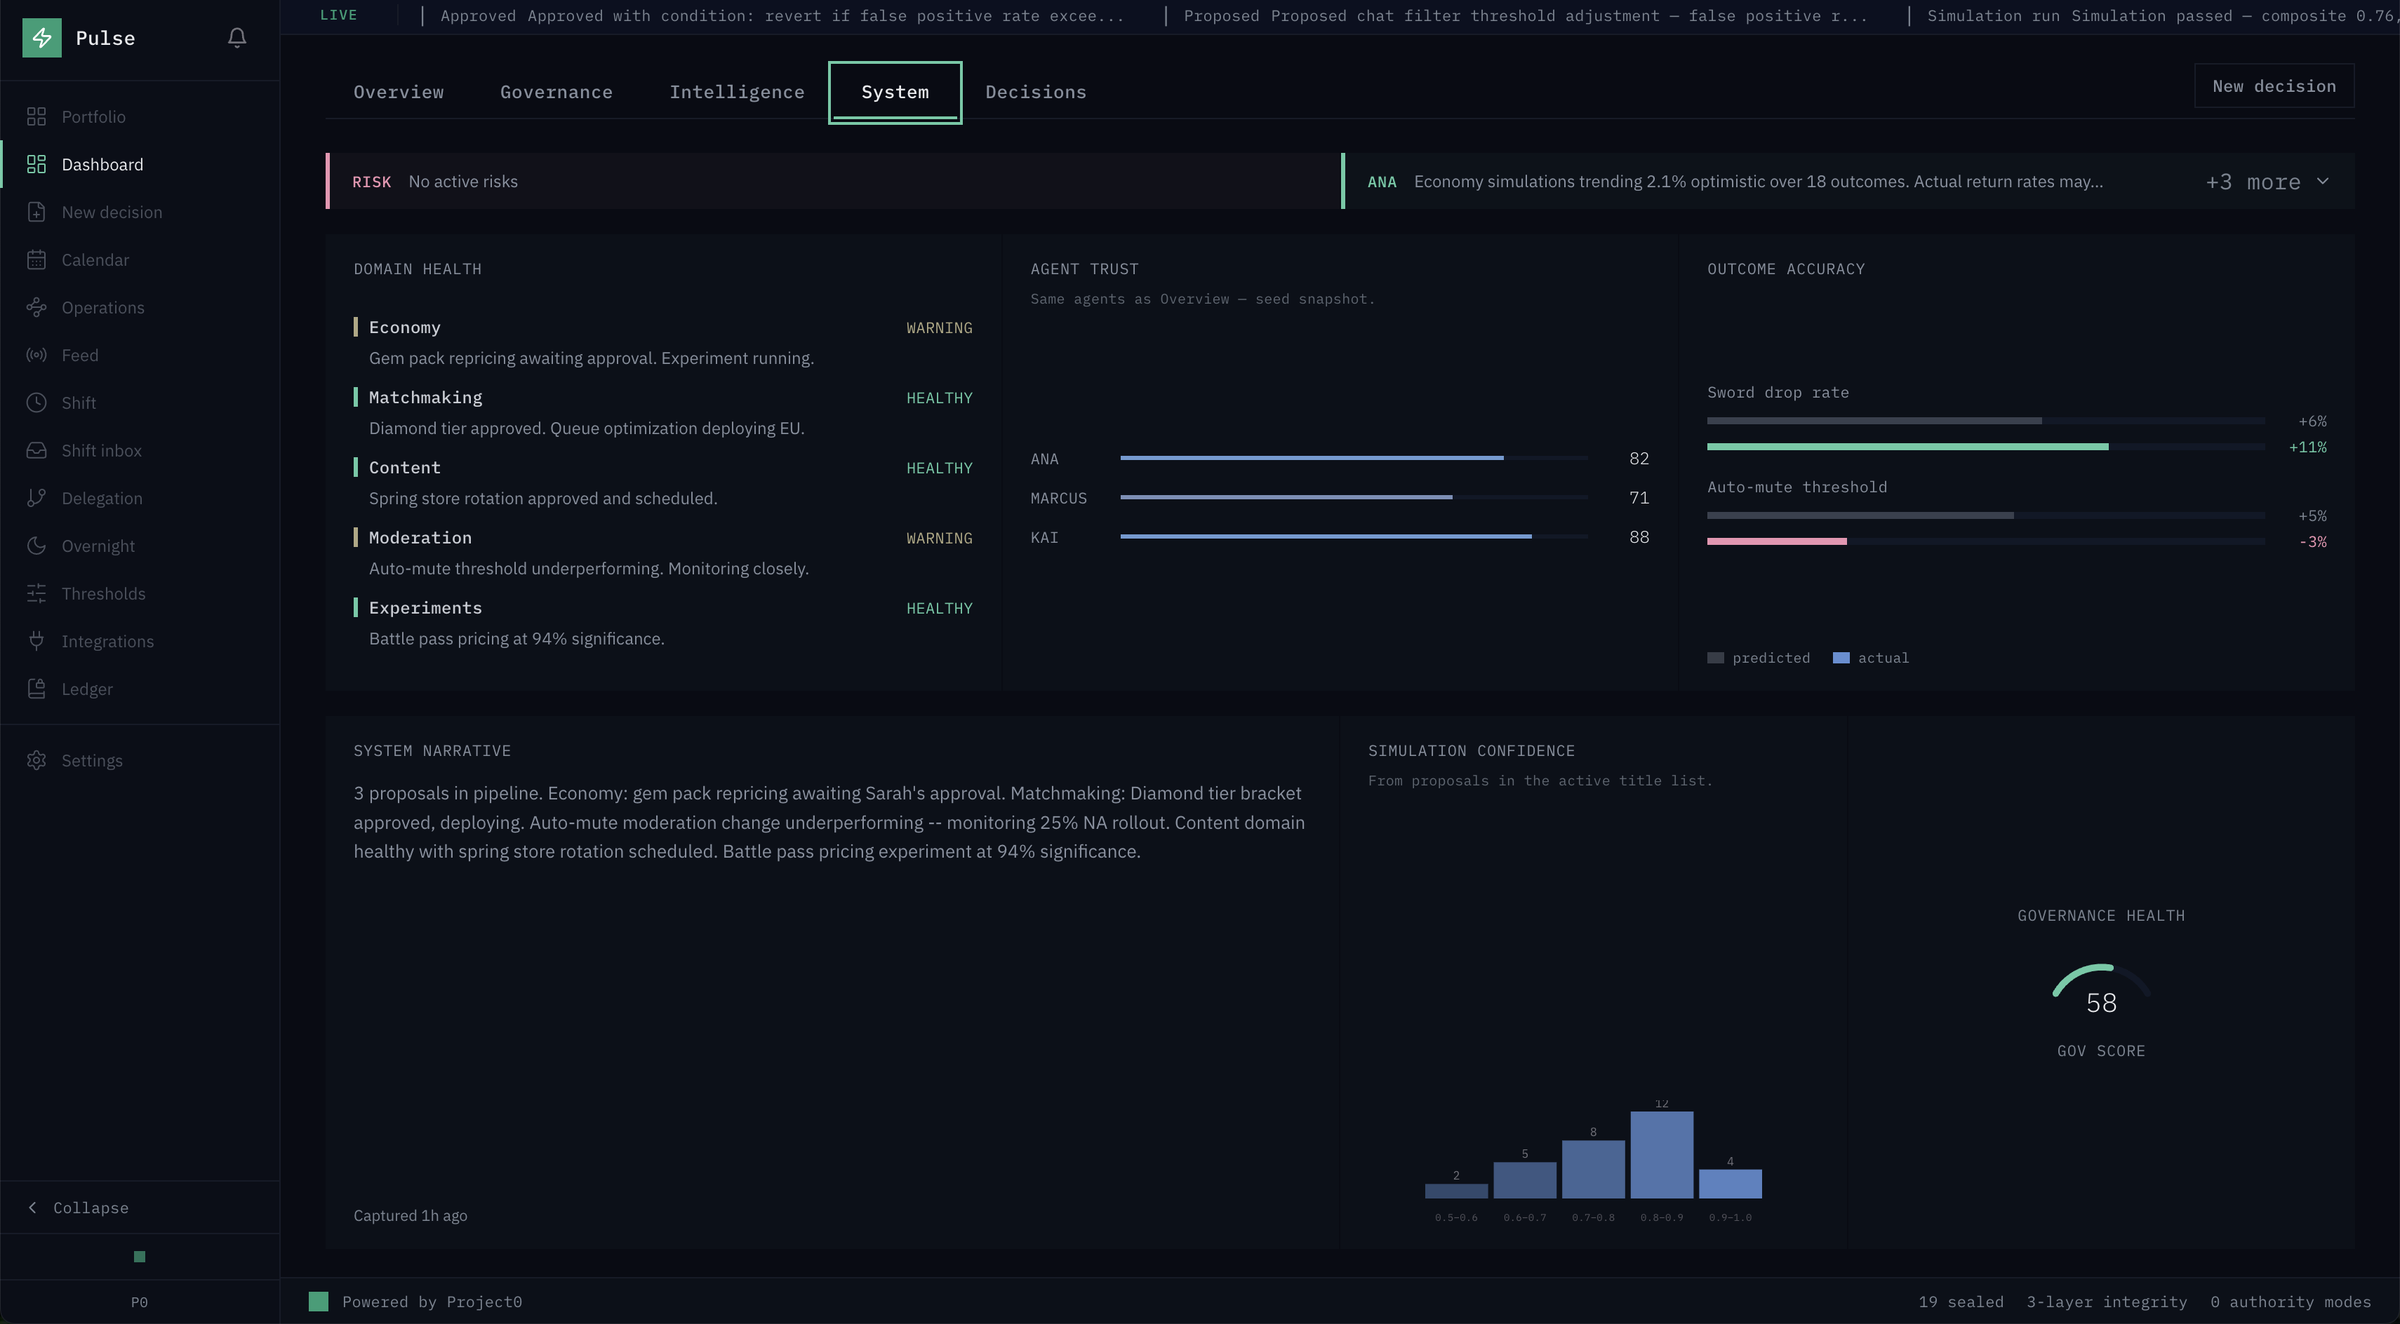Image resolution: width=2400 pixels, height=1324 pixels.
Task: Click the Overnight moon icon
Action: (37, 546)
